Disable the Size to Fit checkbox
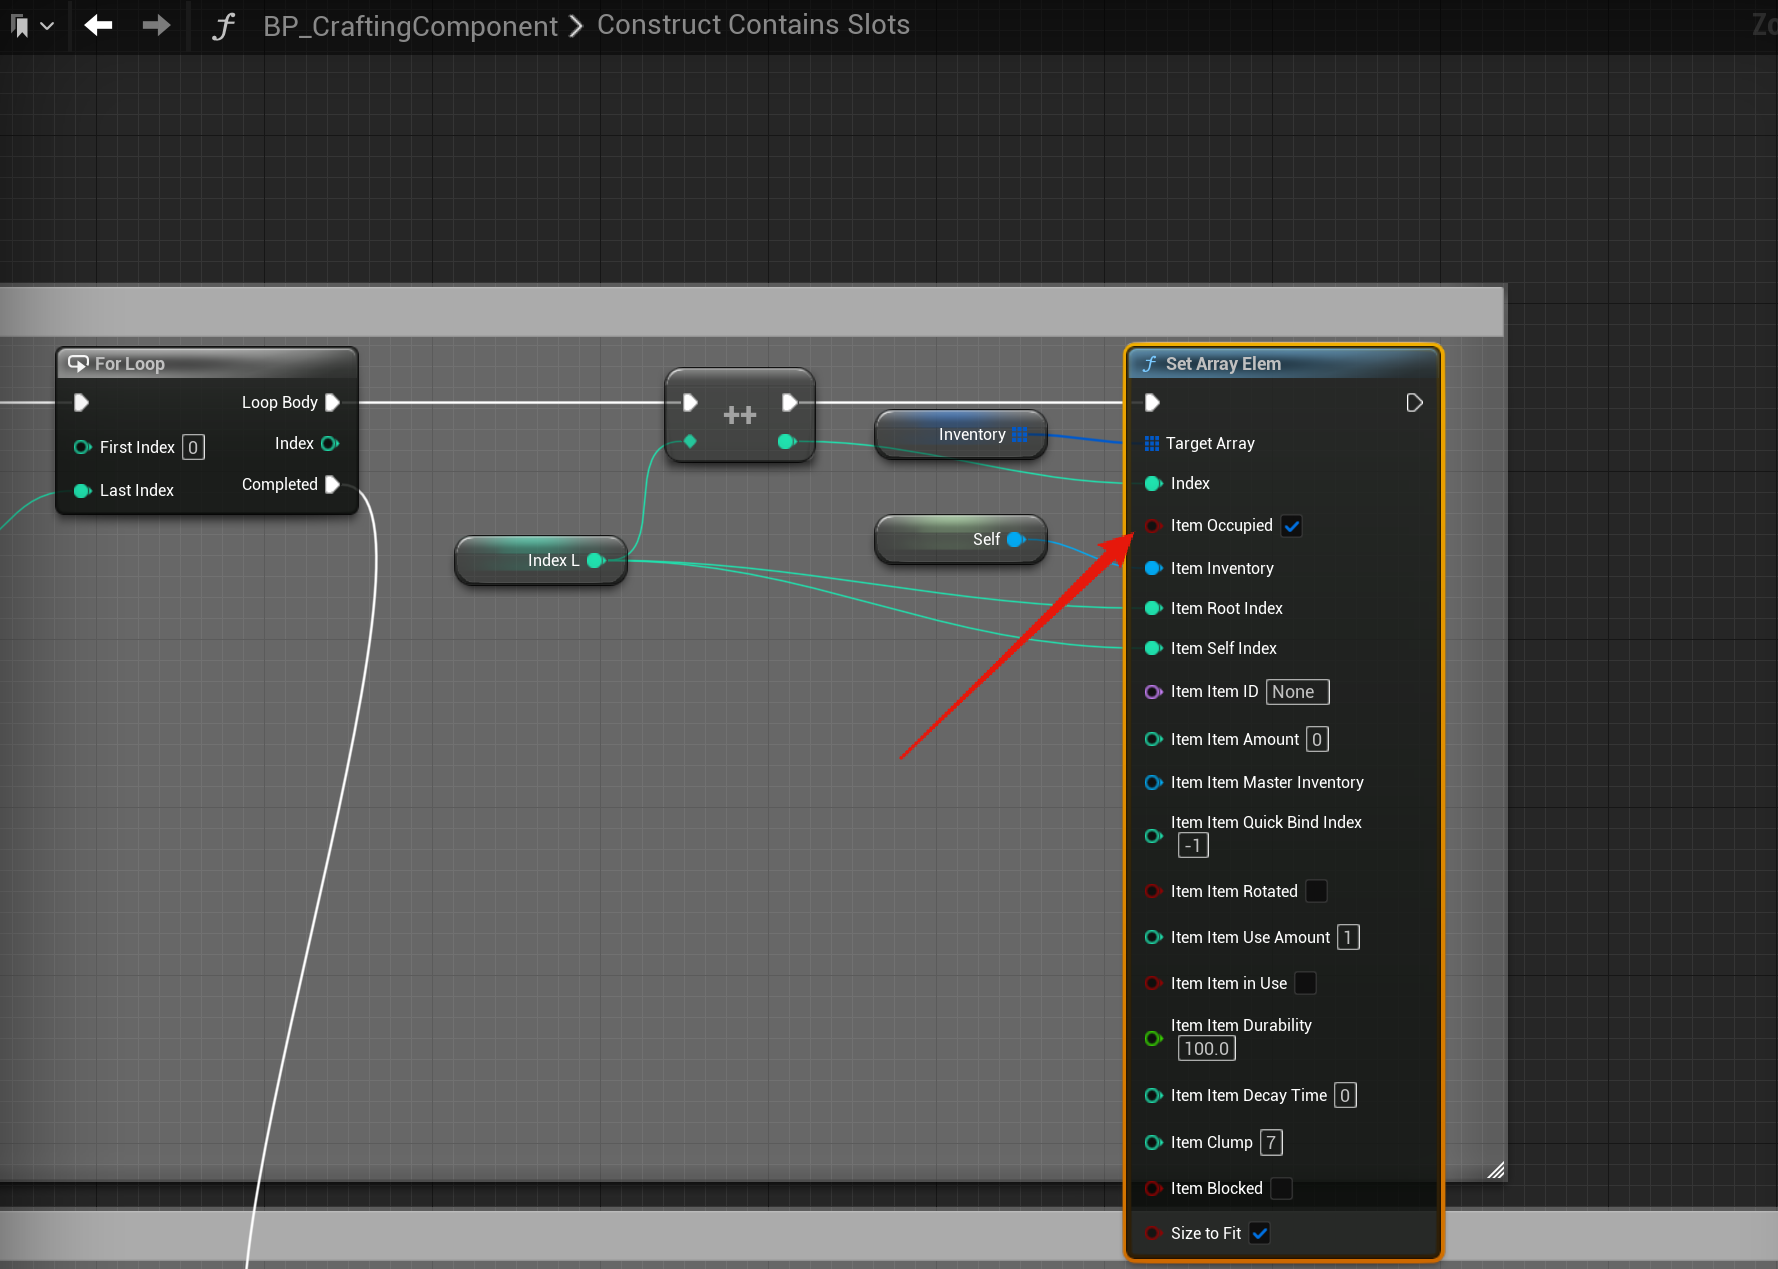Viewport: 1778px width, 1269px height. pos(1259,1233)
